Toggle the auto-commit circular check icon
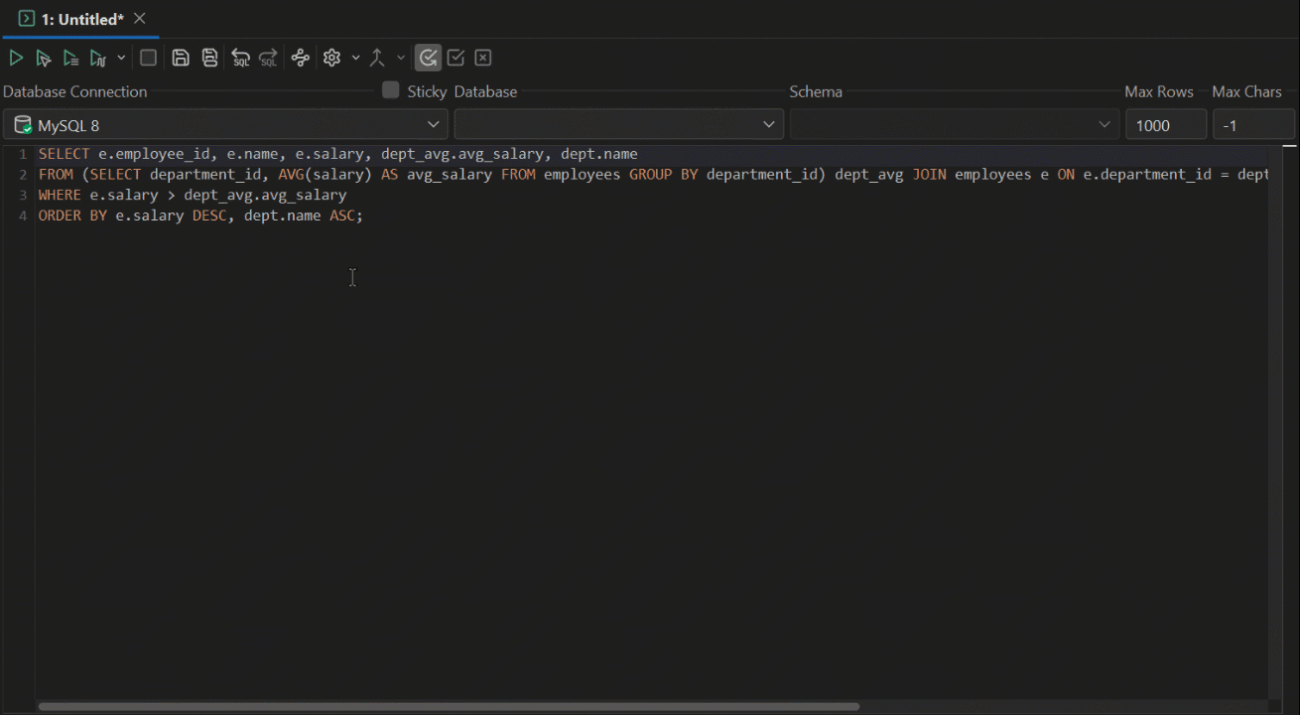This screenshot has height=715, width=1300. pyautogui.click(x=427, y=57)
